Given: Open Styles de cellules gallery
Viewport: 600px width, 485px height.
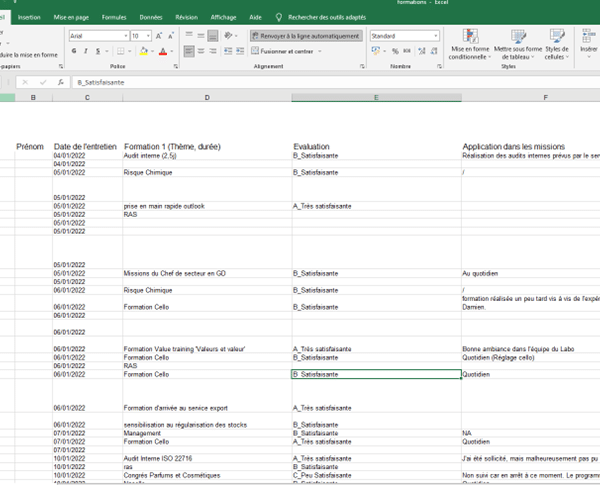Looking at the screenshot, I should coord(557,44).
